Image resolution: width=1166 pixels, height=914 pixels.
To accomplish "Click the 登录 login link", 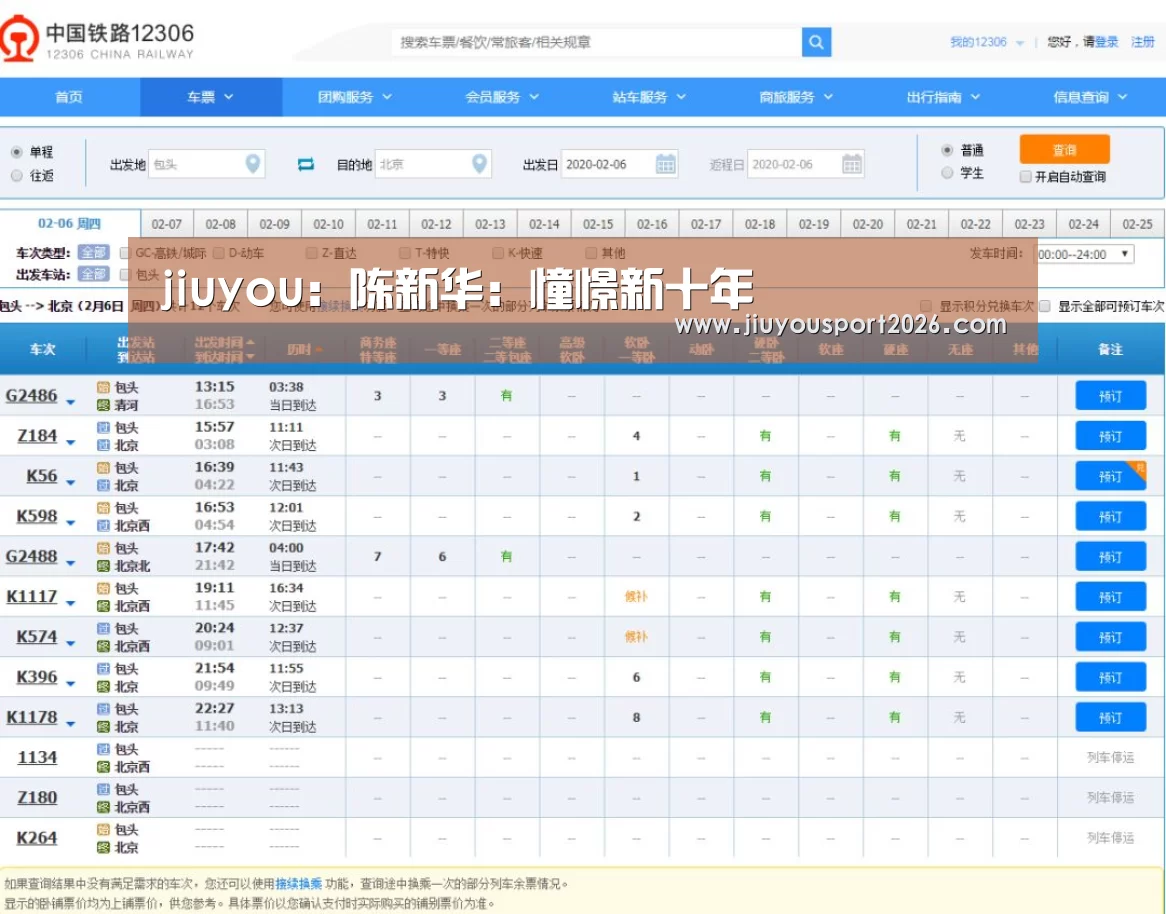I will [1107, 42].
